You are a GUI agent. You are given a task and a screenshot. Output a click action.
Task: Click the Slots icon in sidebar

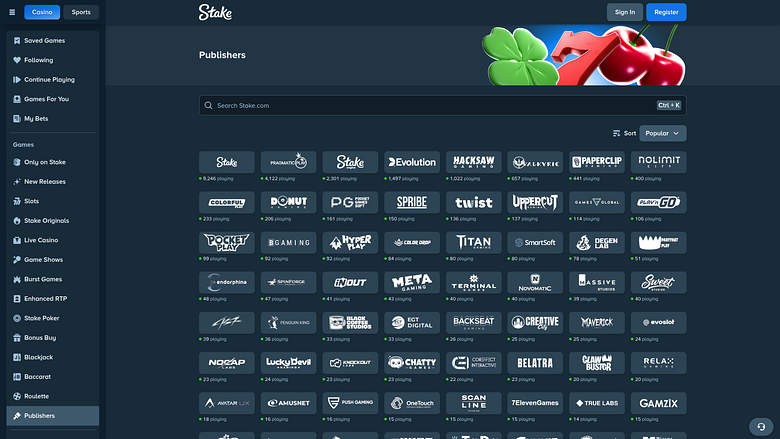(x=17, y=201)
